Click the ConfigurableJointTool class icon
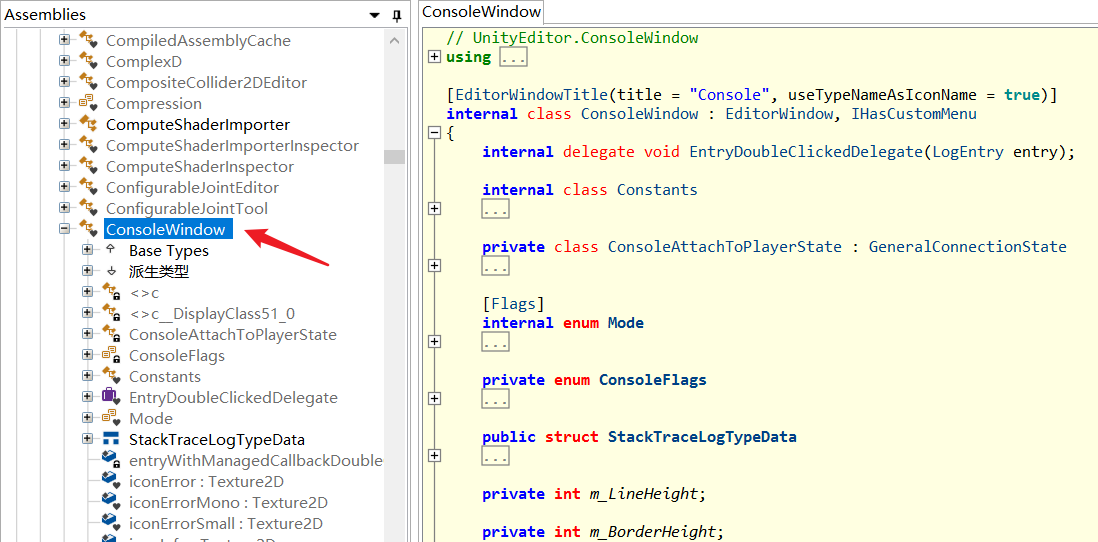The image size is (1098, 542). 88,208
